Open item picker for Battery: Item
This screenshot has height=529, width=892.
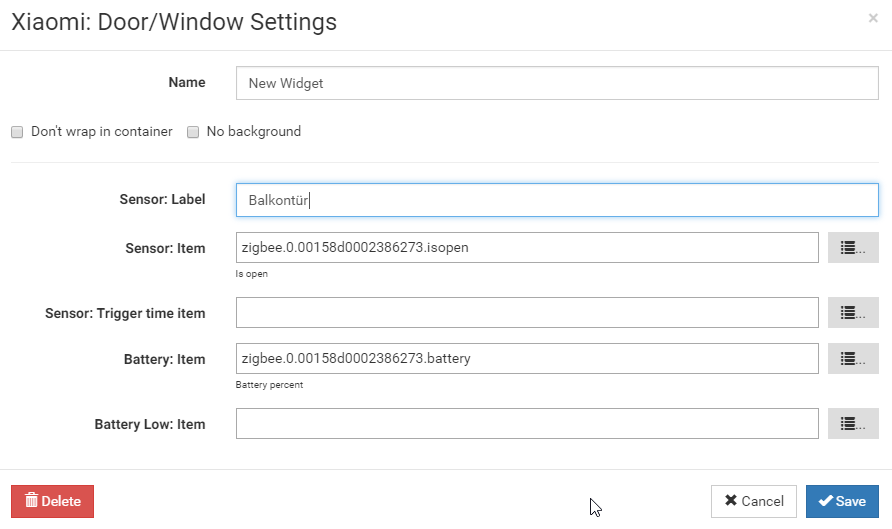click(x=853, y=359)
